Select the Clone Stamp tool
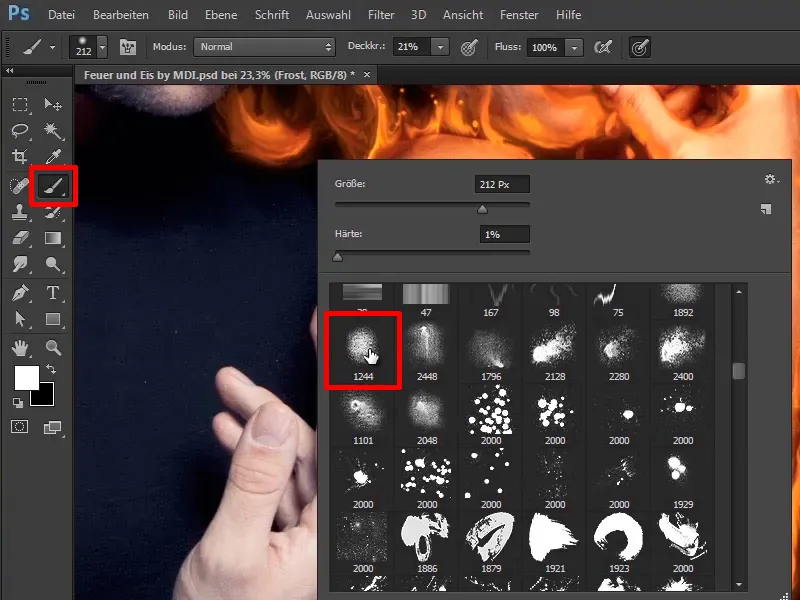Screen dimensions: 800x600 click(20, 212)
